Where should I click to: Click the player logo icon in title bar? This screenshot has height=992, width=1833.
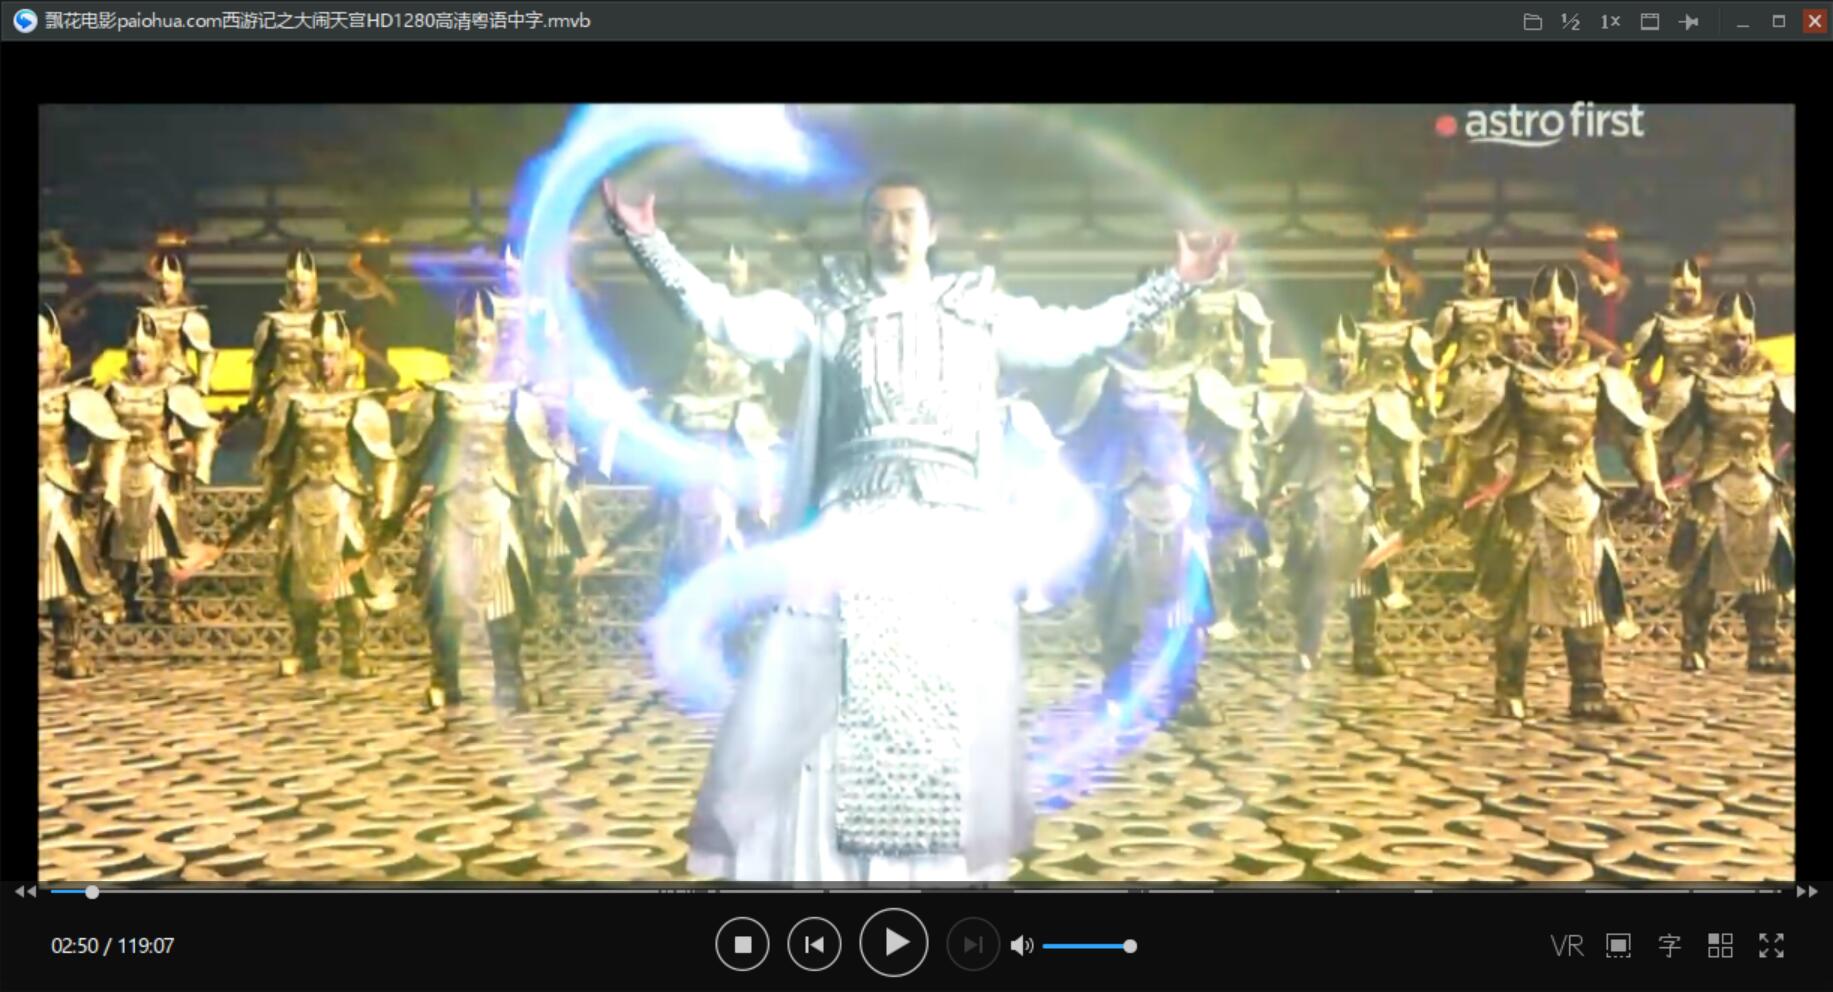tap(24, 21)
